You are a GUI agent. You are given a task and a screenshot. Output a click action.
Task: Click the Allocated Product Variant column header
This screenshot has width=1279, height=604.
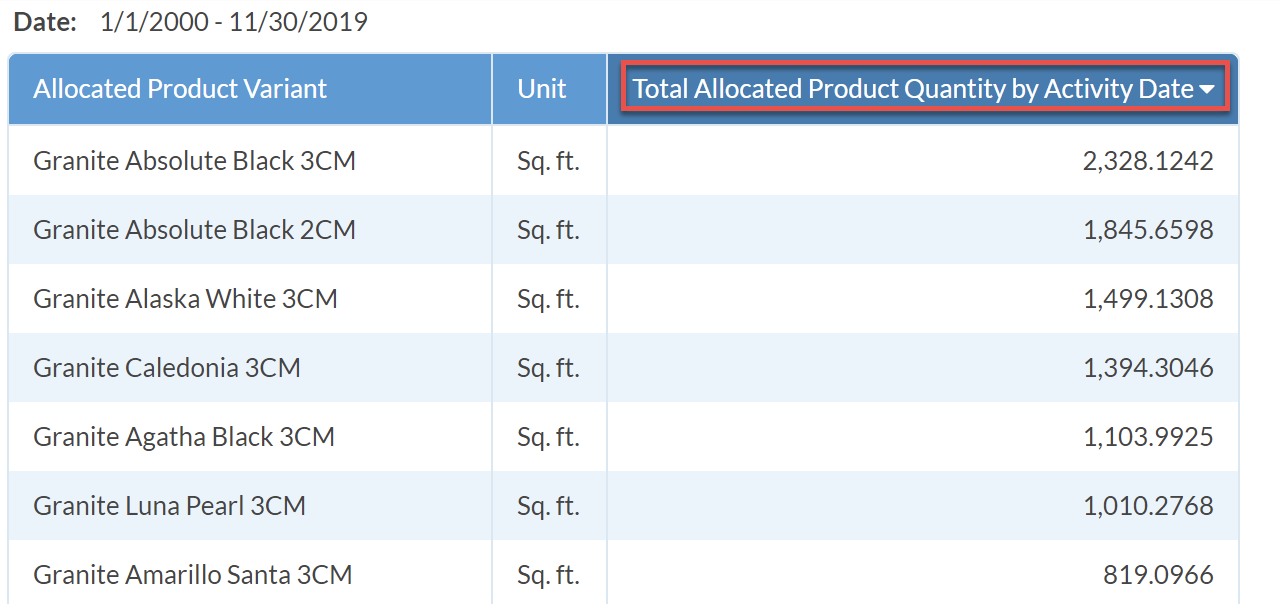point(180,89)
